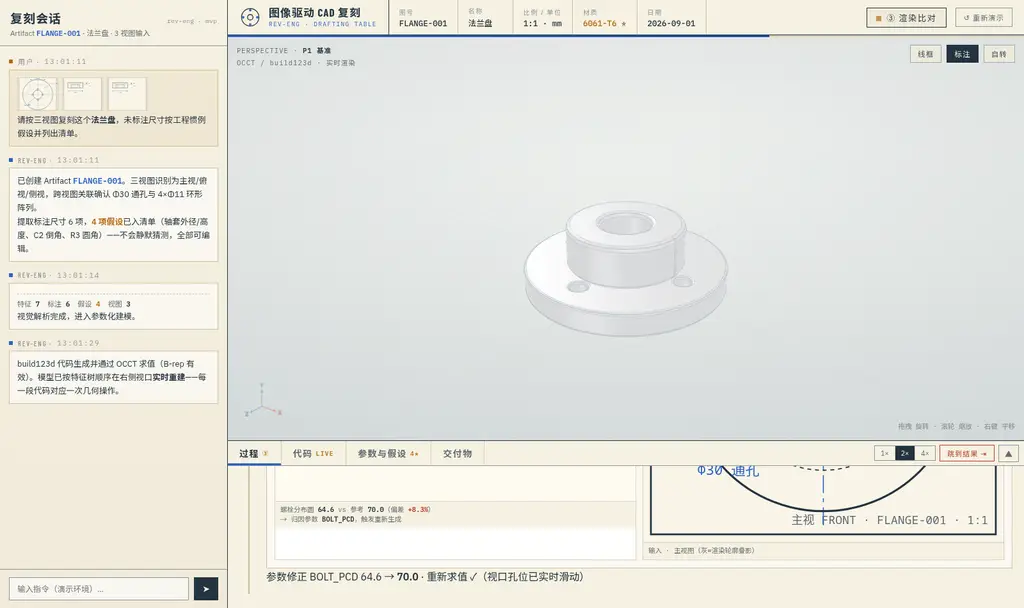Screen dimensions: 1024x608
Task: Click the 参数修正 BOLT_PCD 64.6 → 70.0 line
Action: pos(424,577)
